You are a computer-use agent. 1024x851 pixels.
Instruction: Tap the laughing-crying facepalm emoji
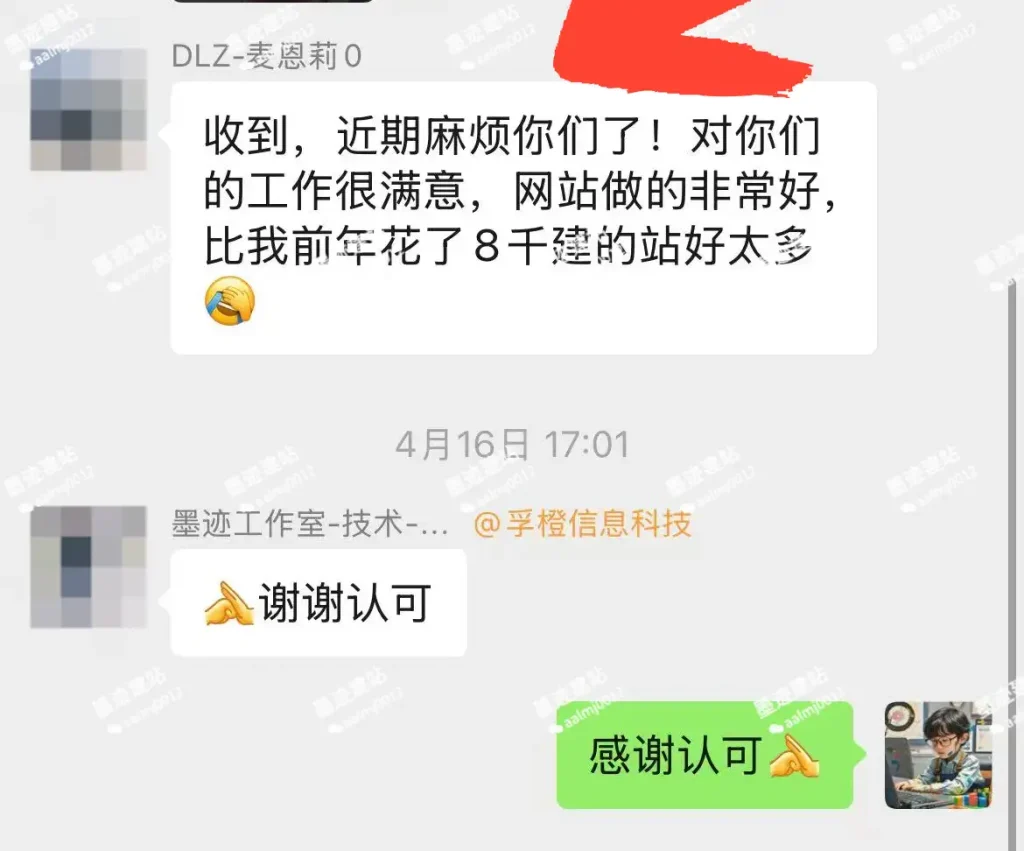click(229, 301)
